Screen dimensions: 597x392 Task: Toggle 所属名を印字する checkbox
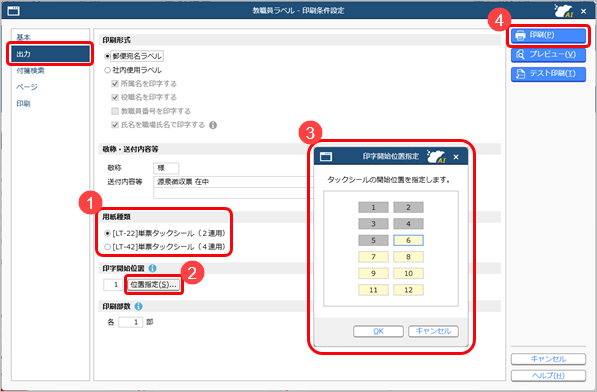click(x=115, y=84)
